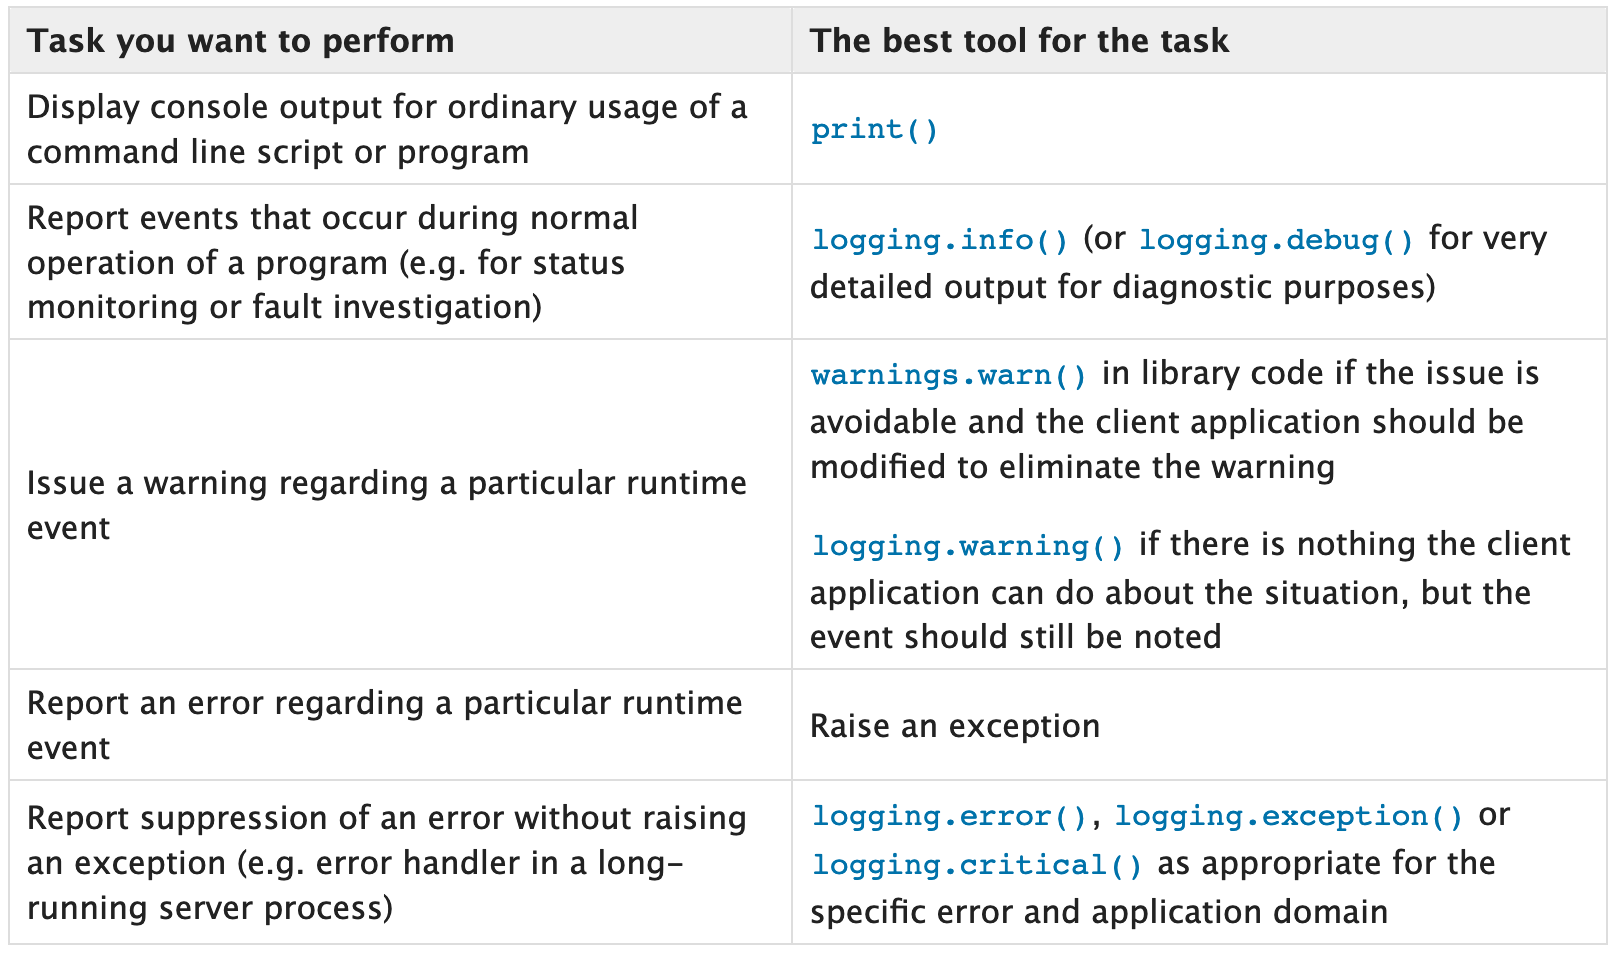The width and height of the screenshot is (1622, 960).
Task: Select the "Report an error regarding" cell
Action: [385, 725]
